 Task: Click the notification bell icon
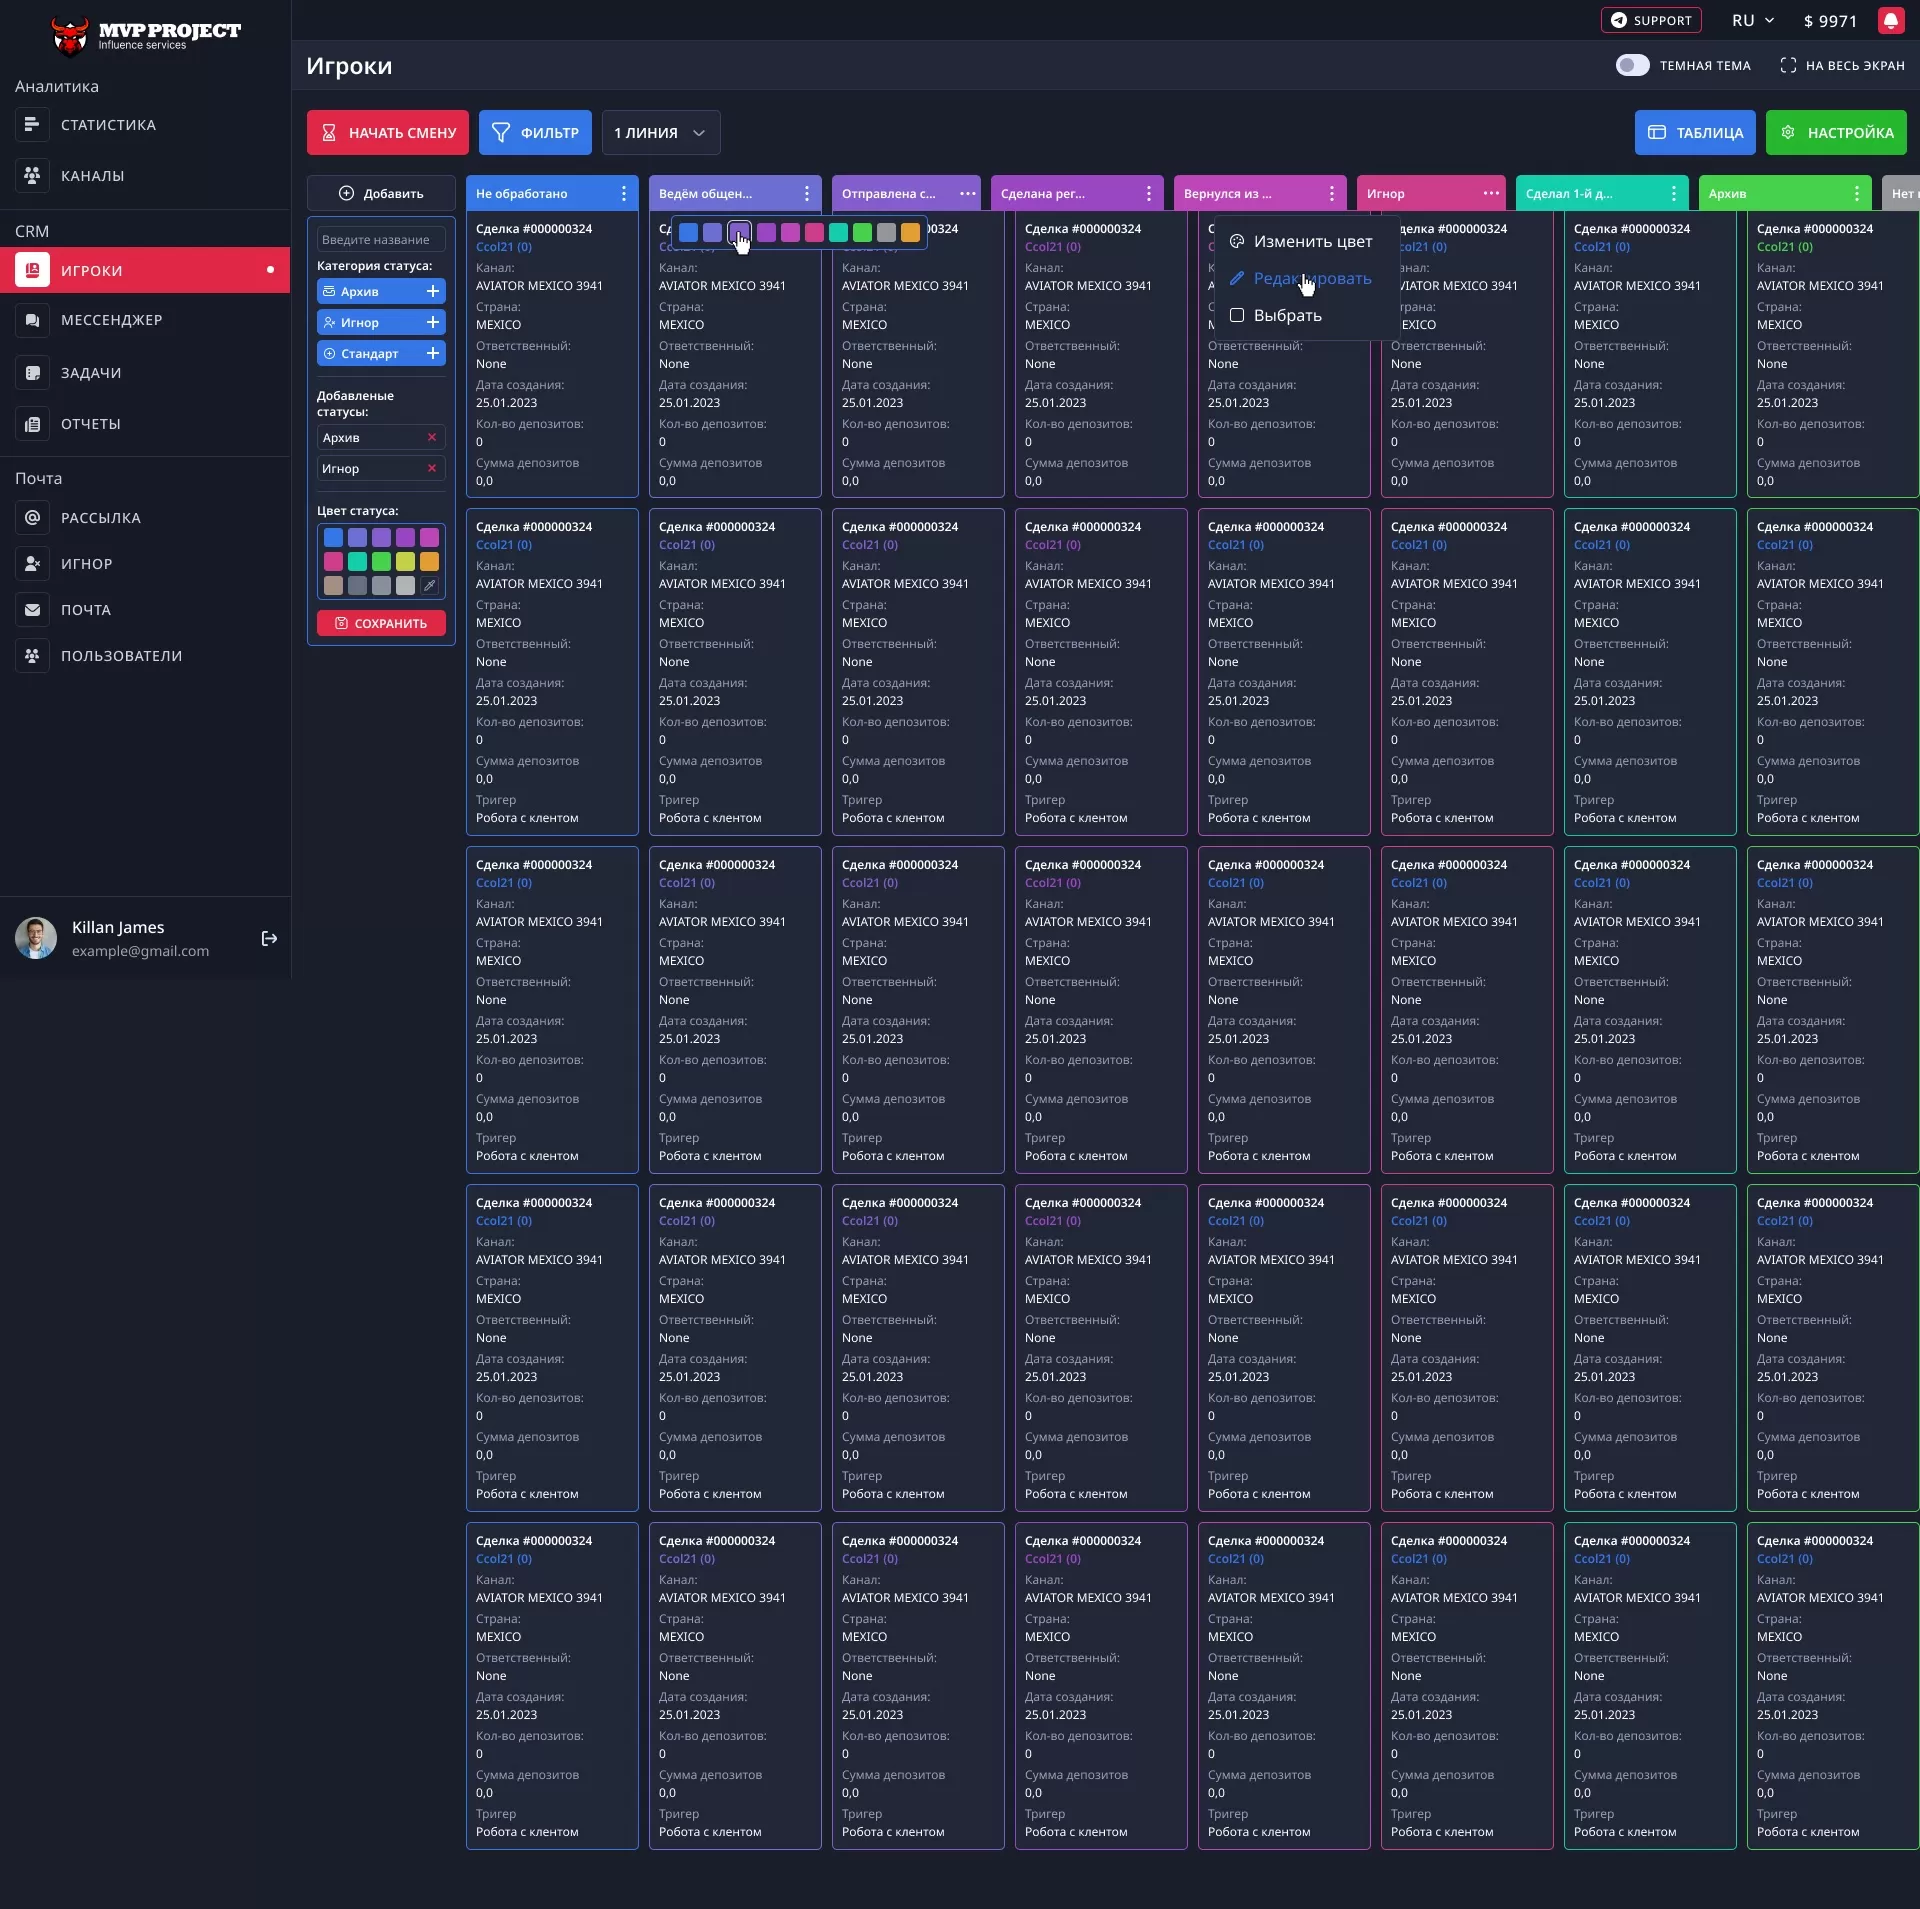pyautogui.click(x=1891, y=20)
